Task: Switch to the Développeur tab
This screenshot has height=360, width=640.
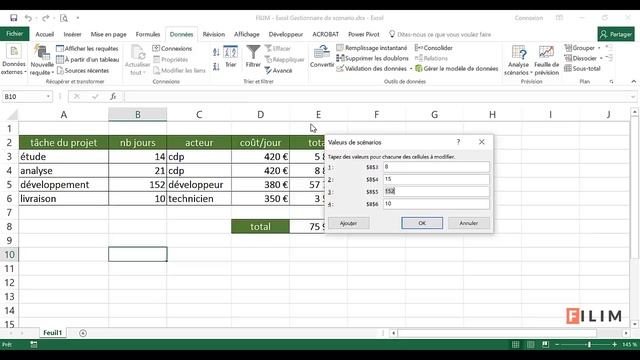Action: 286,34
